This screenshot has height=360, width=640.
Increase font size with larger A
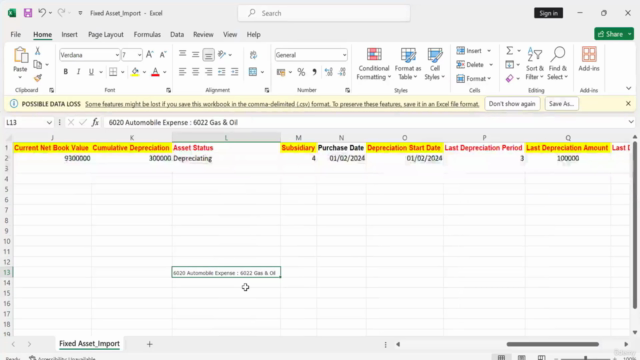point(149,55)
